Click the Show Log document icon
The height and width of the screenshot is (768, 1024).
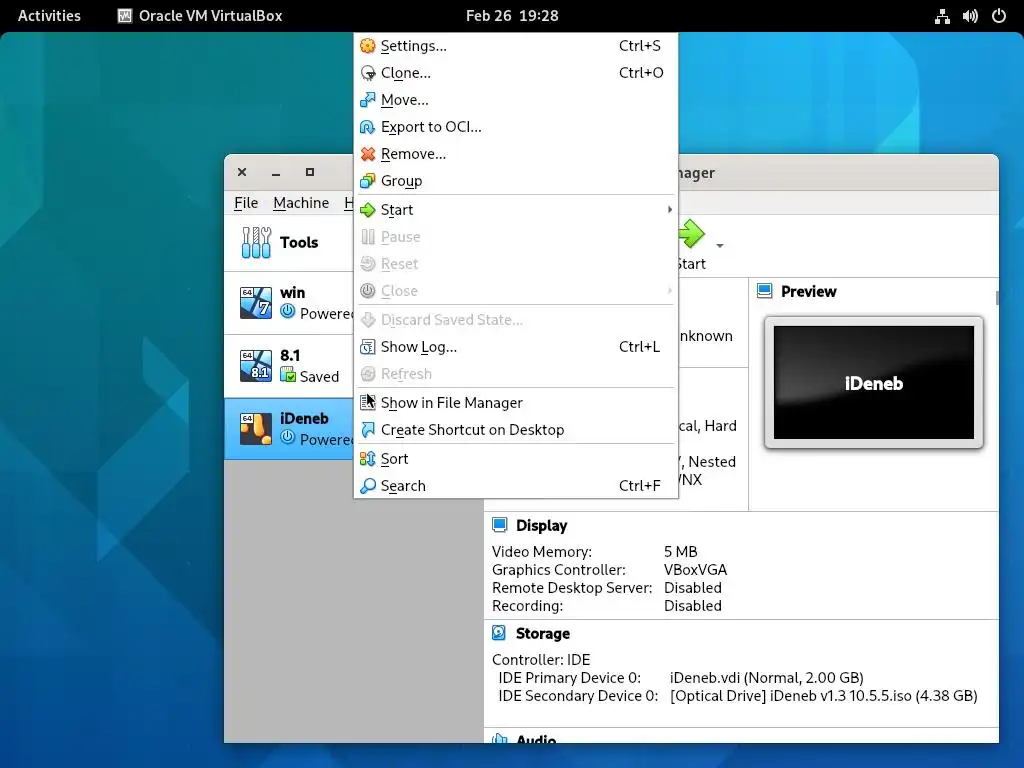tap(368, 347)
